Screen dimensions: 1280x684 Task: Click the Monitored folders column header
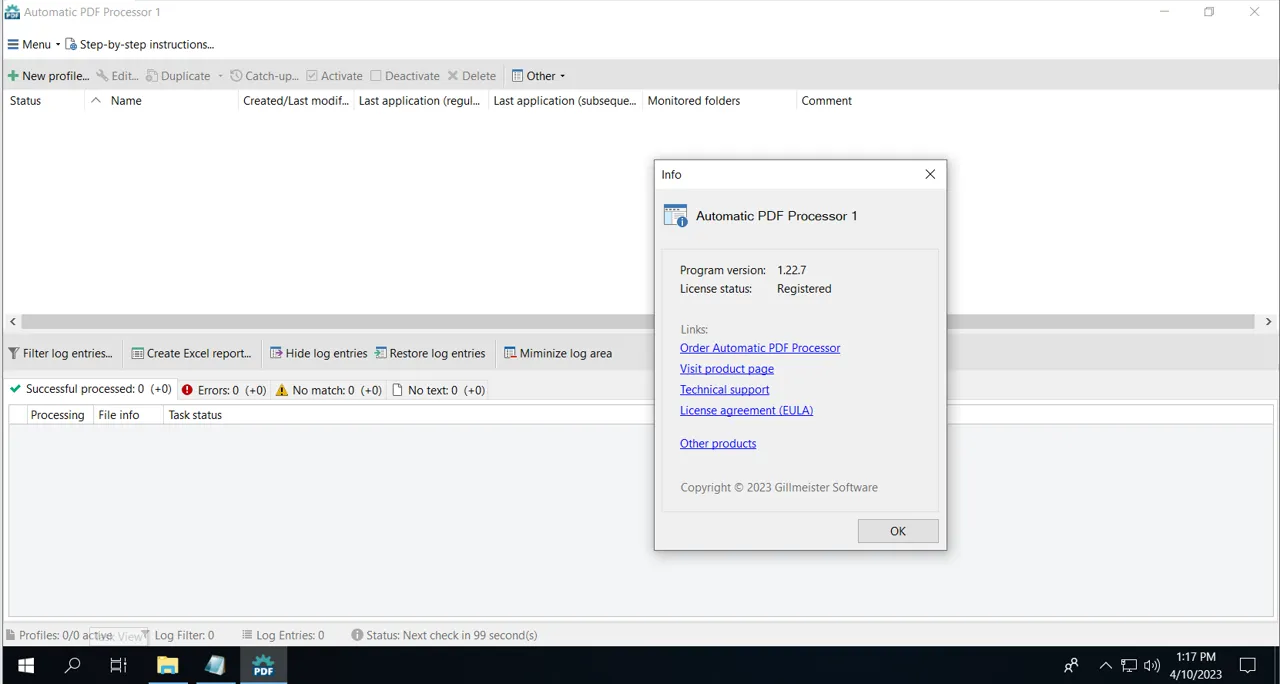coord(720,101)
